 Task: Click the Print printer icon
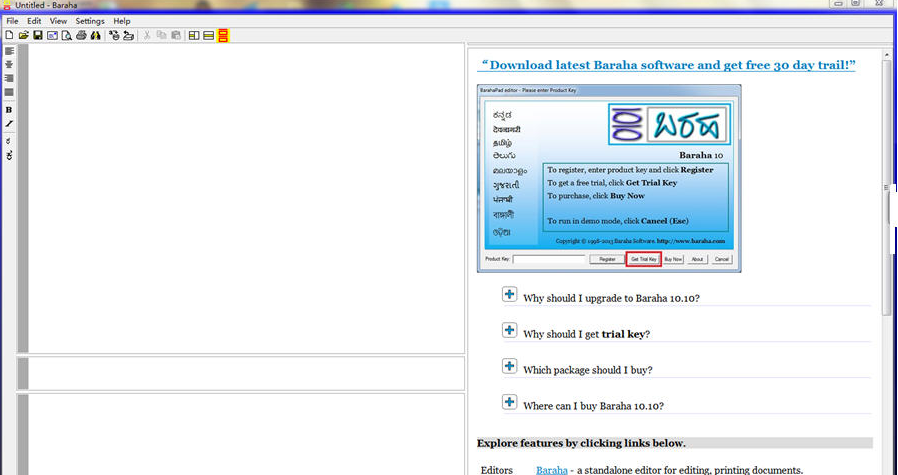(81, 36)
